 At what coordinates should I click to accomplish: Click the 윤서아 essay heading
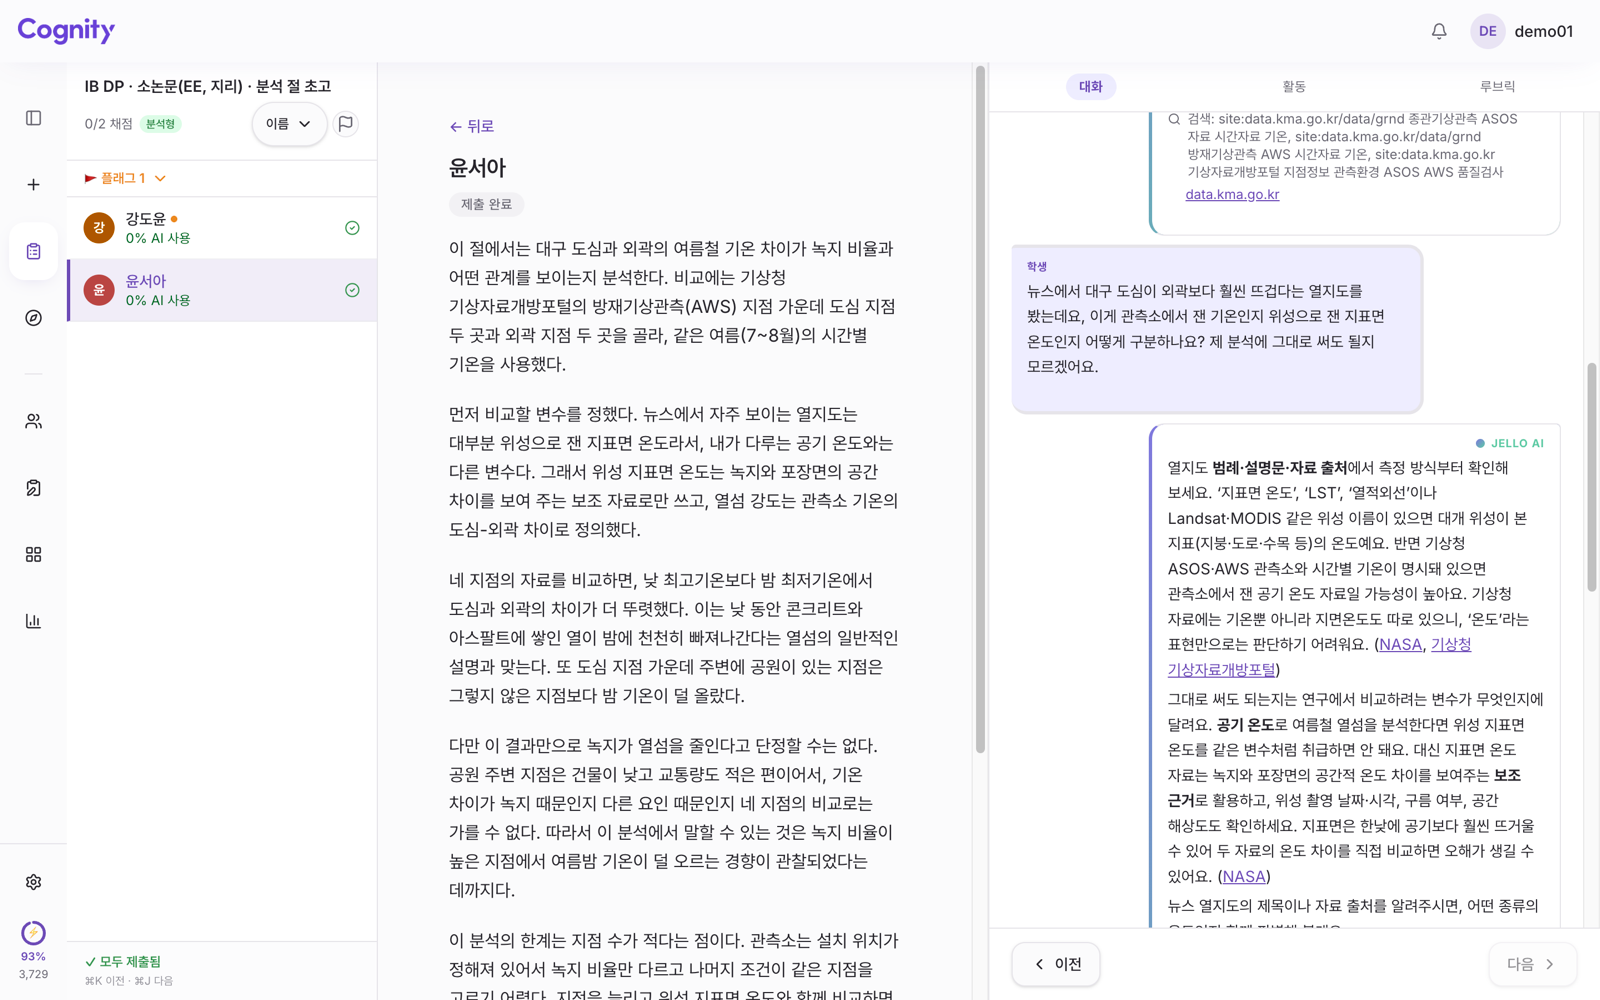point(477,168)
